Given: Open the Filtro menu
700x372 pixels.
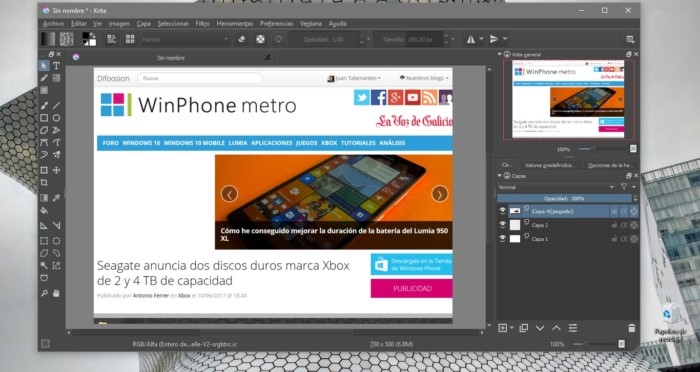Looking at the screenshot, I should tap(202, 24).
